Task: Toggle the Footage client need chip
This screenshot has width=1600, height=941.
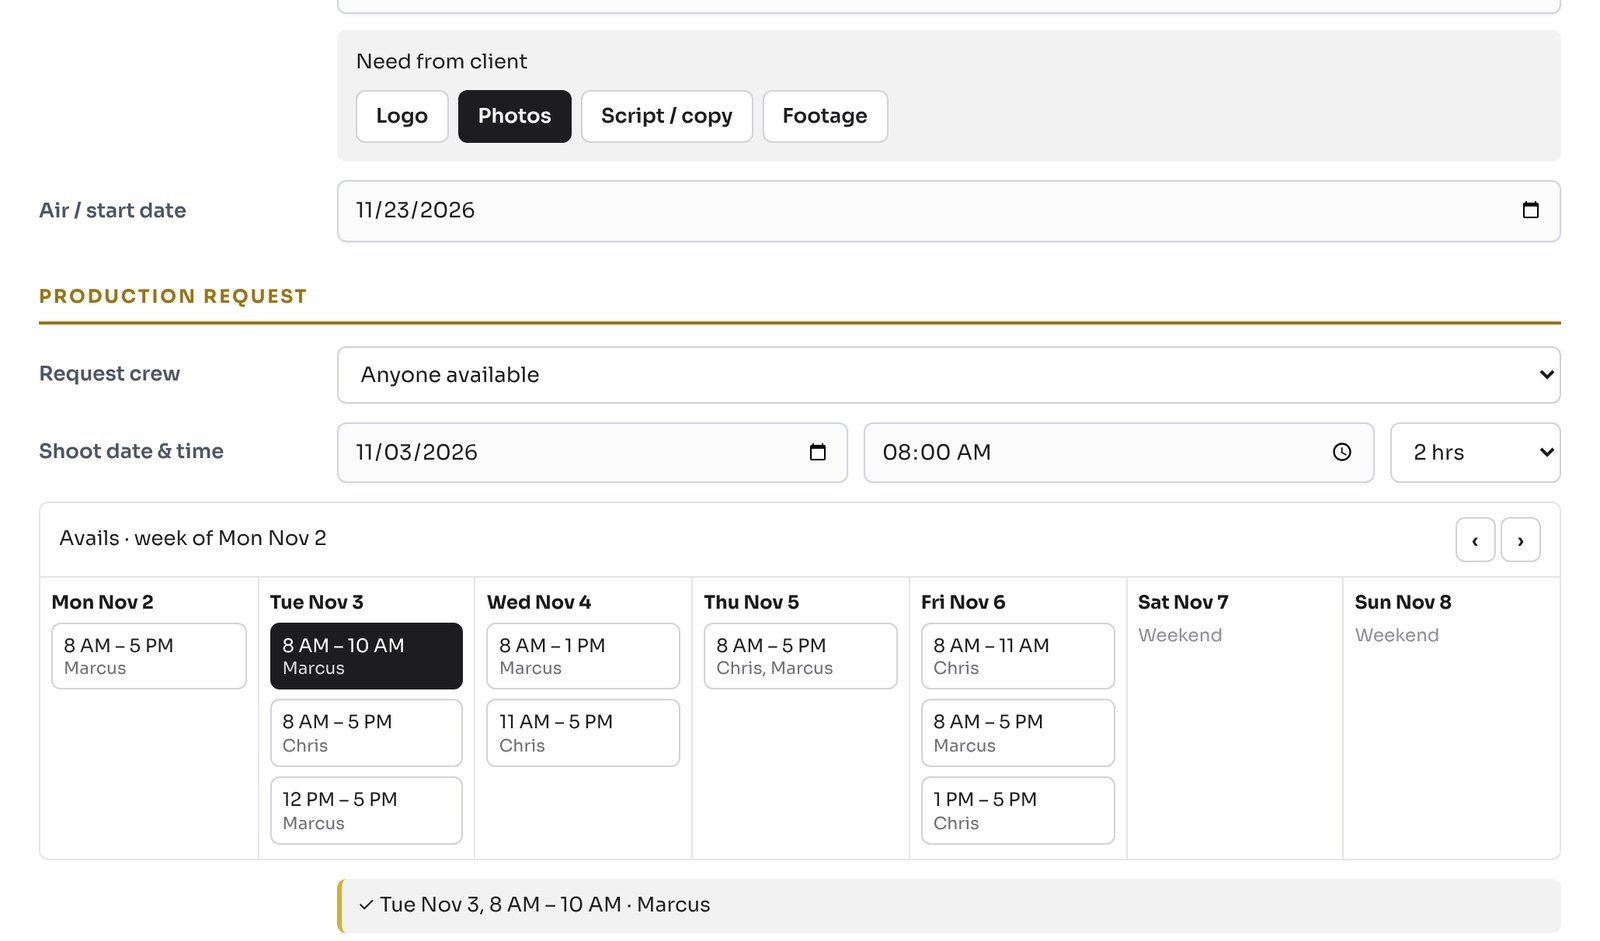Action: coord(825,116)
